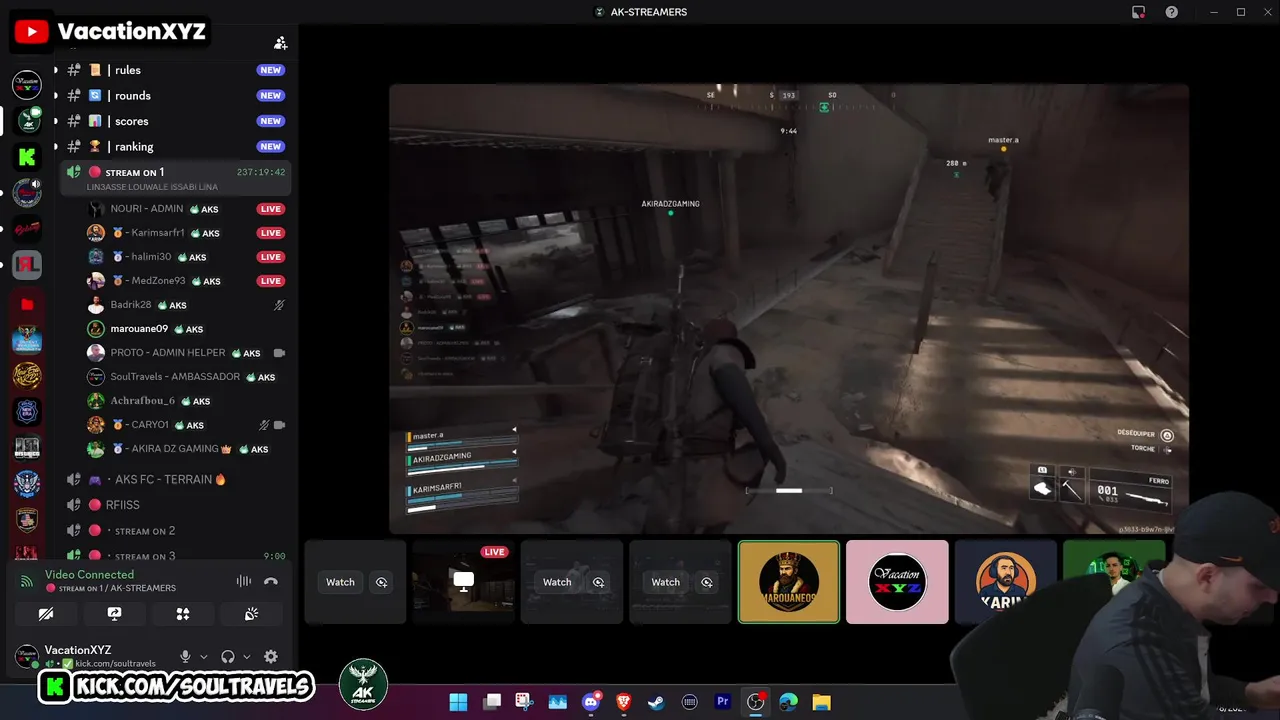Select user marouane09 in voice list
The image size is (1280, 720).
187,329
